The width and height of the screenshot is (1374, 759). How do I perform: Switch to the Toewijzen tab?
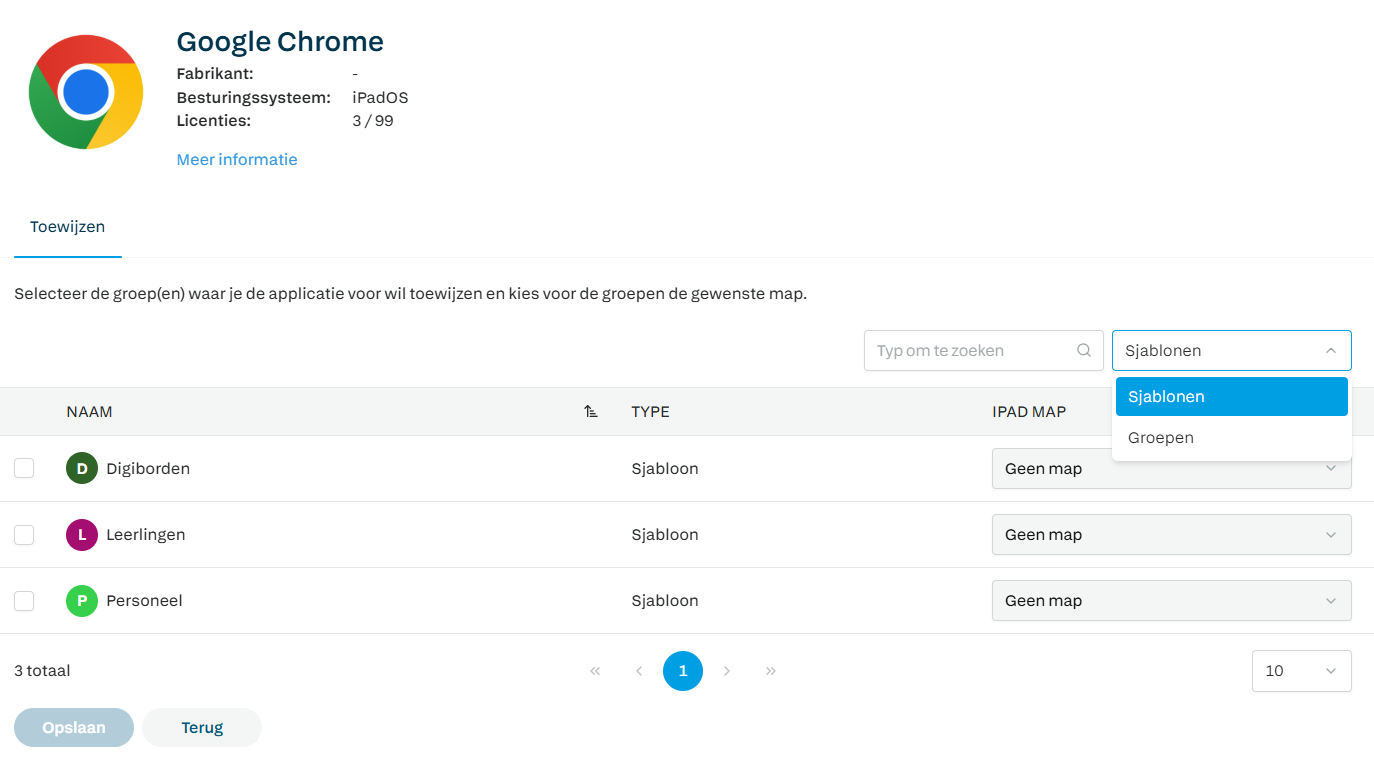(67, 227)
